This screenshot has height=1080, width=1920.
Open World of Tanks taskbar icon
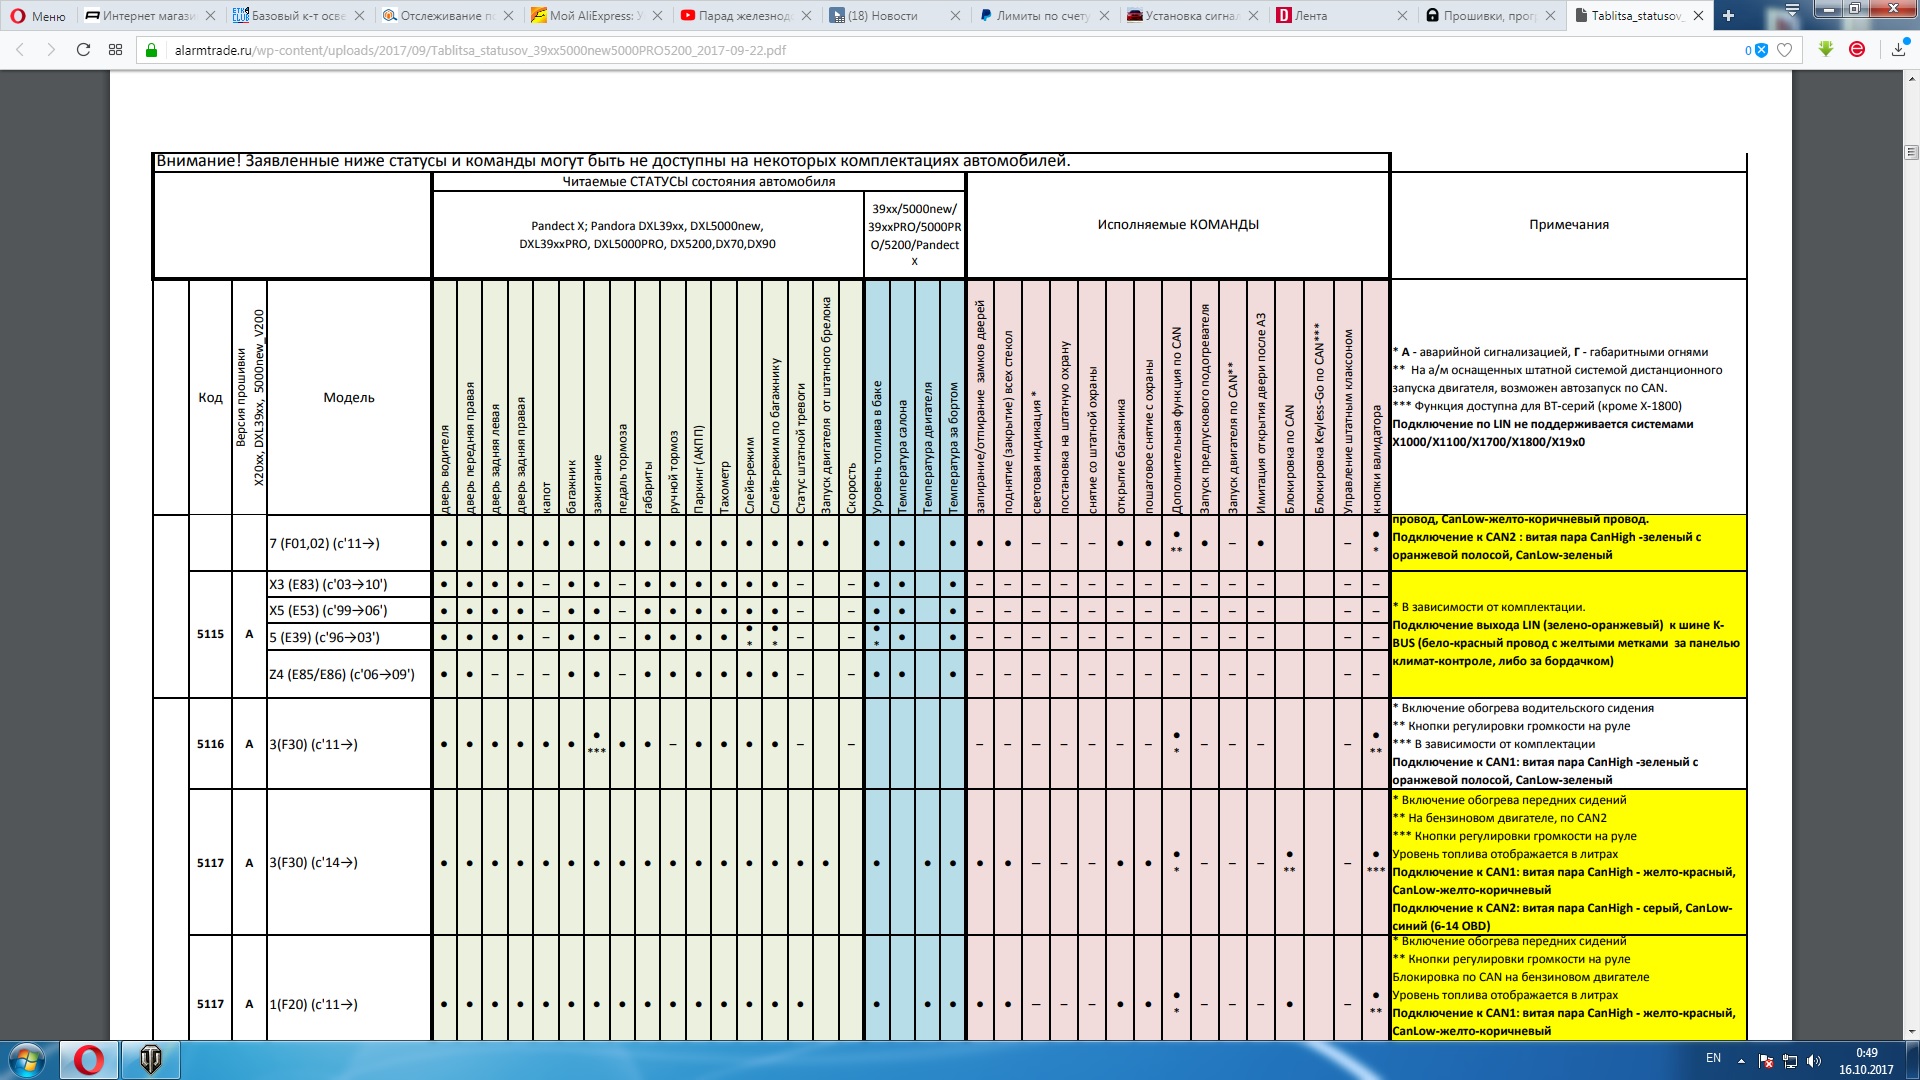click(150, 1060)
